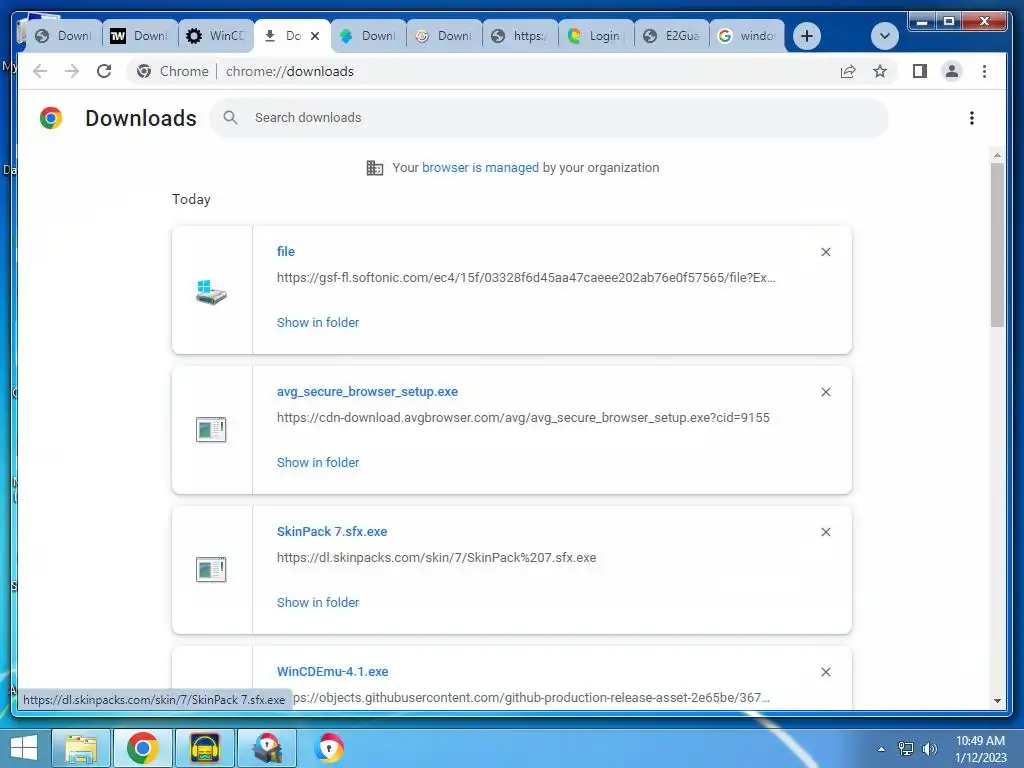
Task: Show hidden system tray icons
Action: 881,749
